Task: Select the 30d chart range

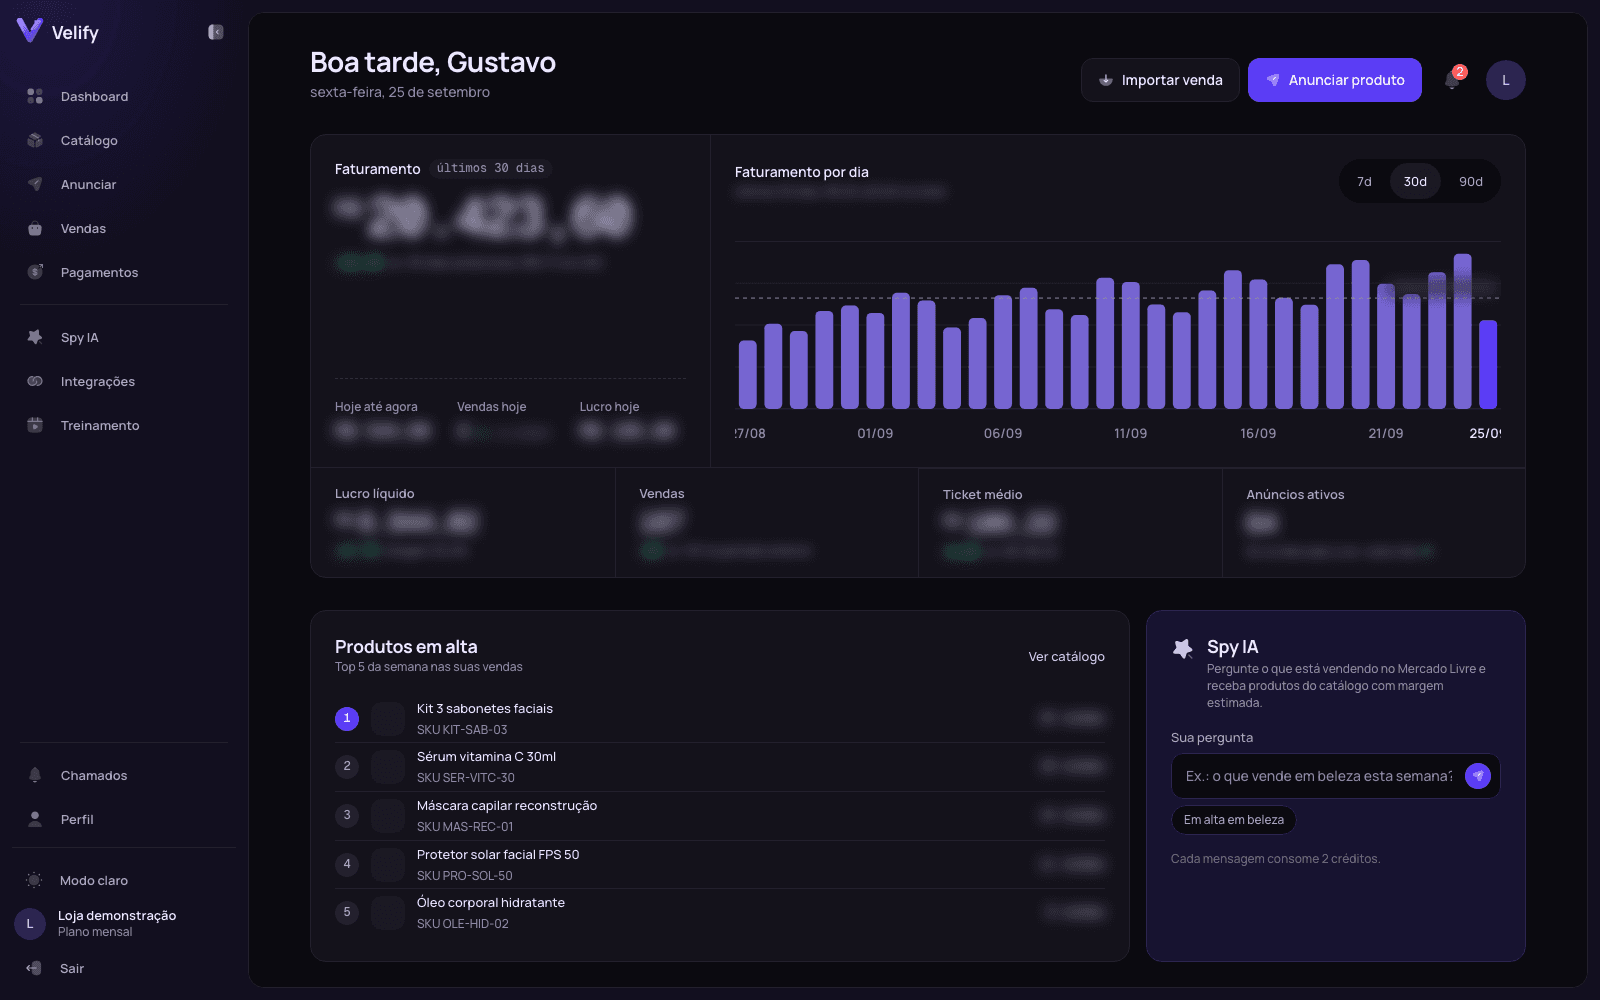Action: click(1415, 181)
